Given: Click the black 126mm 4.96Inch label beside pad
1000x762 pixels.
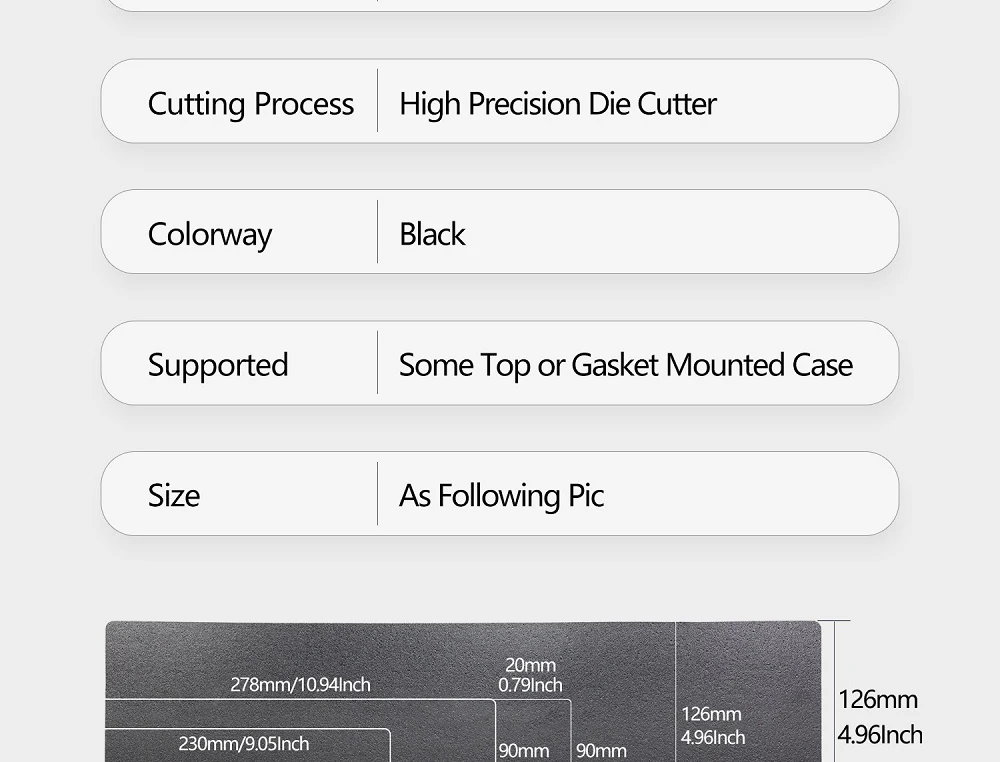Looking at the screenshot, I should pyautogui.click(x=879, y=716).
